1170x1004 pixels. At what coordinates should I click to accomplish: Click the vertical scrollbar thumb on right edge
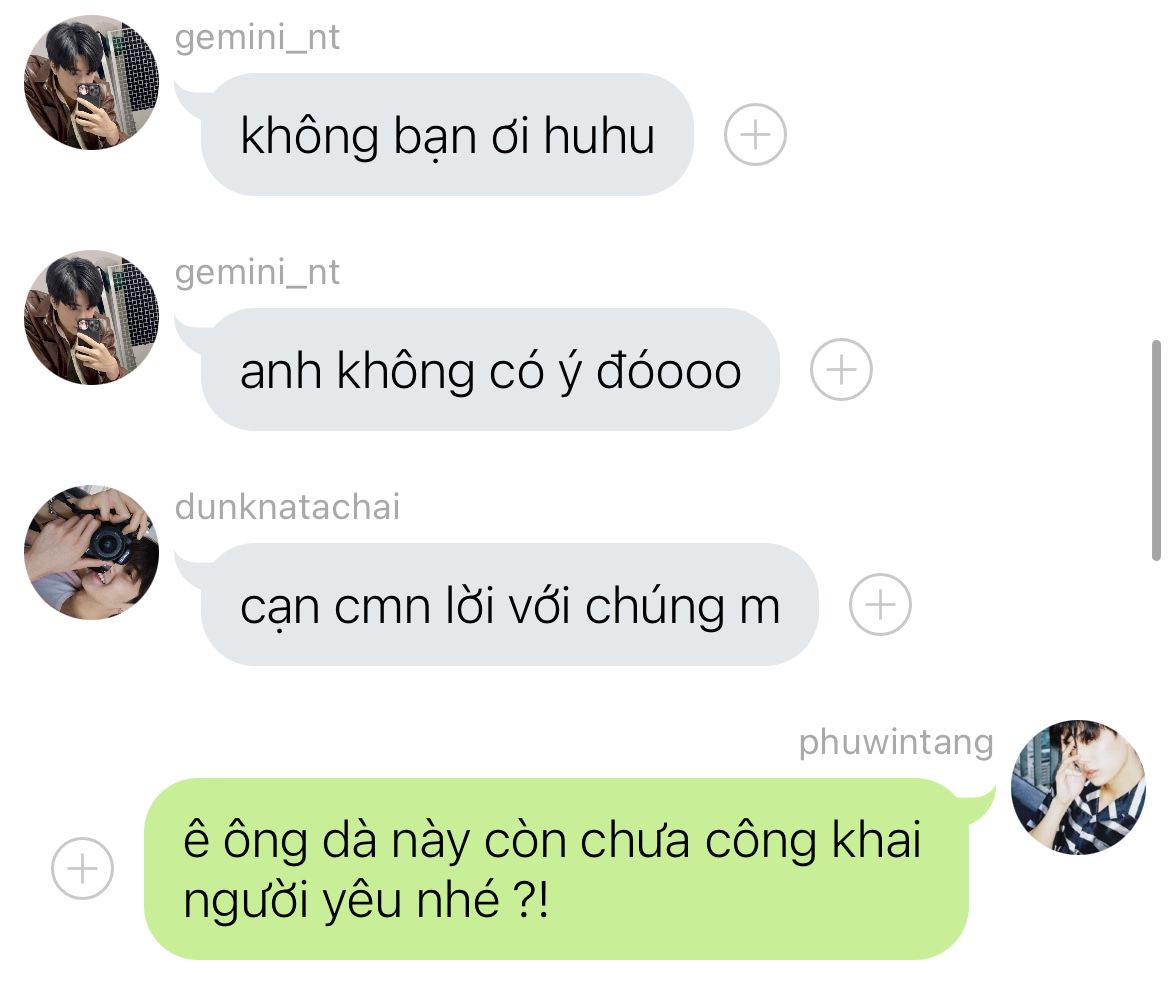(1157, 450)
